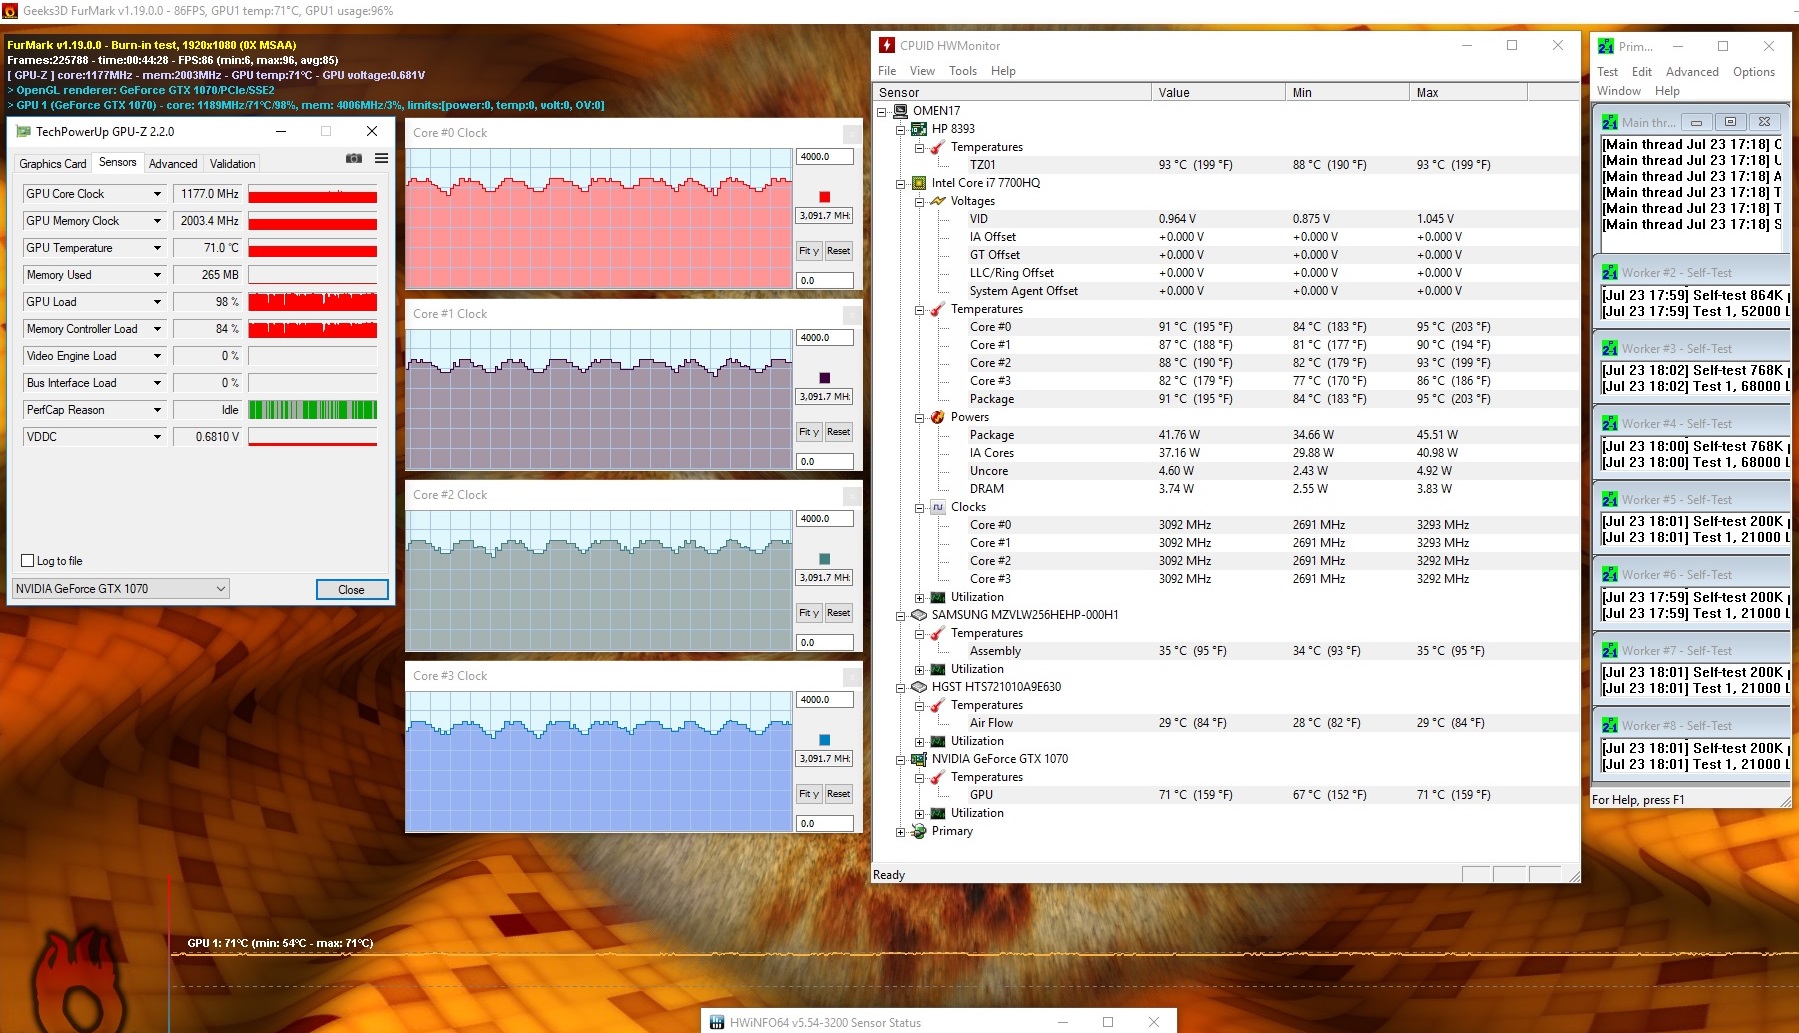Click Reset on Core #3 Clock graph
The width and height of the screenshot is (1799, 1033).
839,794
